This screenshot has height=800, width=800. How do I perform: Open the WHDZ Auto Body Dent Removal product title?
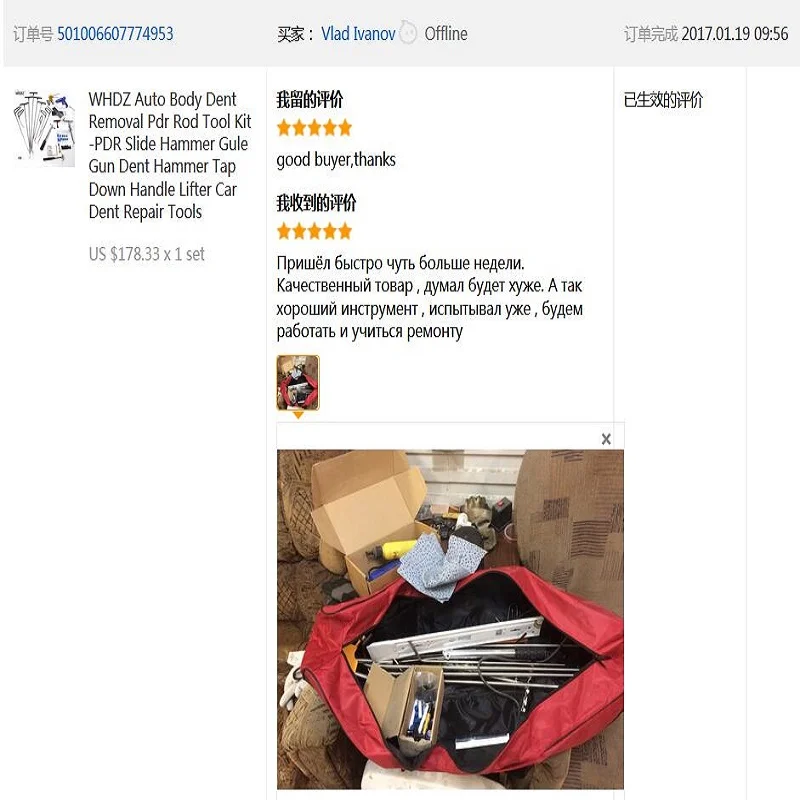pos(170,155)
